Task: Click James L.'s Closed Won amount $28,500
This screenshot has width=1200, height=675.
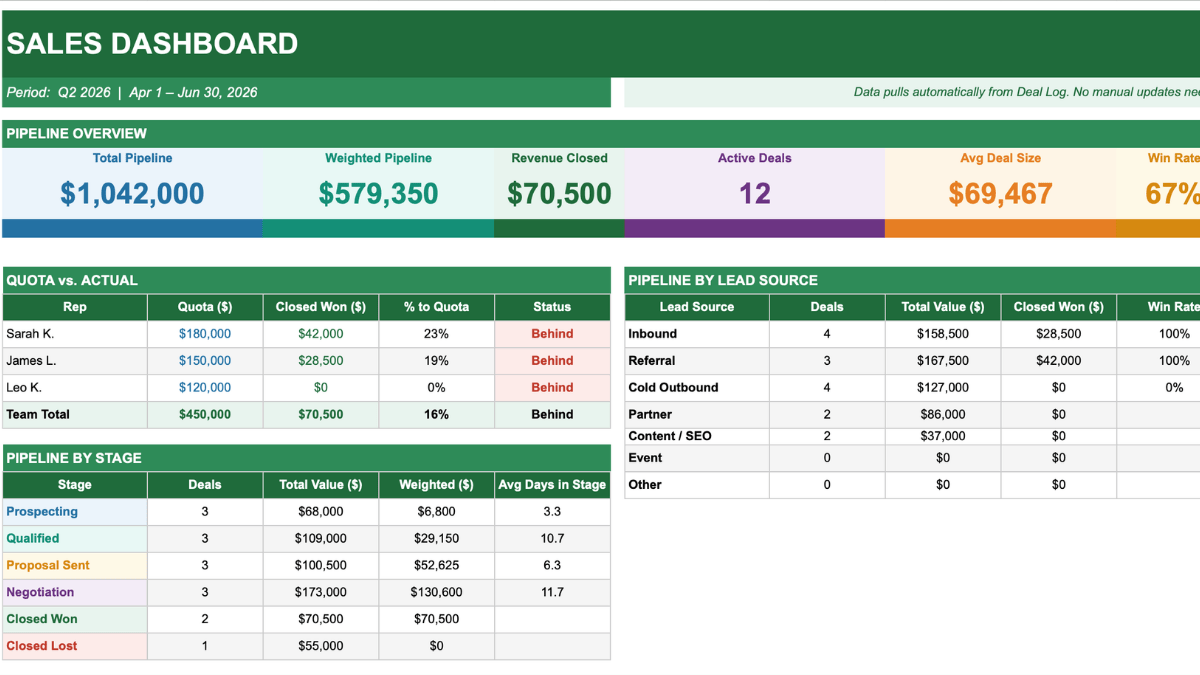Action: tap(320, 360)
